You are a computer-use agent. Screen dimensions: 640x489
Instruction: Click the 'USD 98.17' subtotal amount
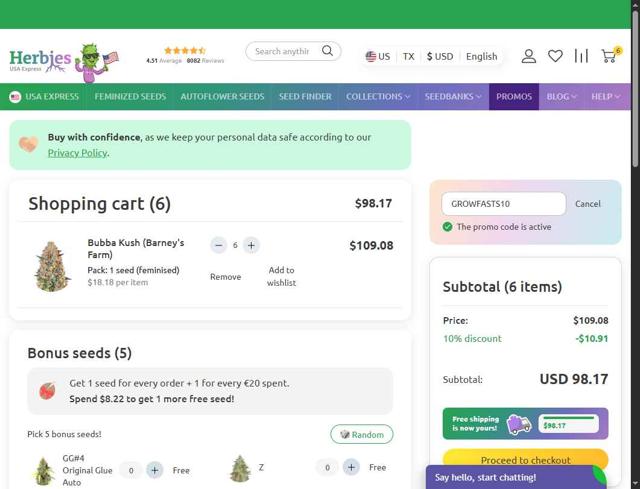pos(574,379)
